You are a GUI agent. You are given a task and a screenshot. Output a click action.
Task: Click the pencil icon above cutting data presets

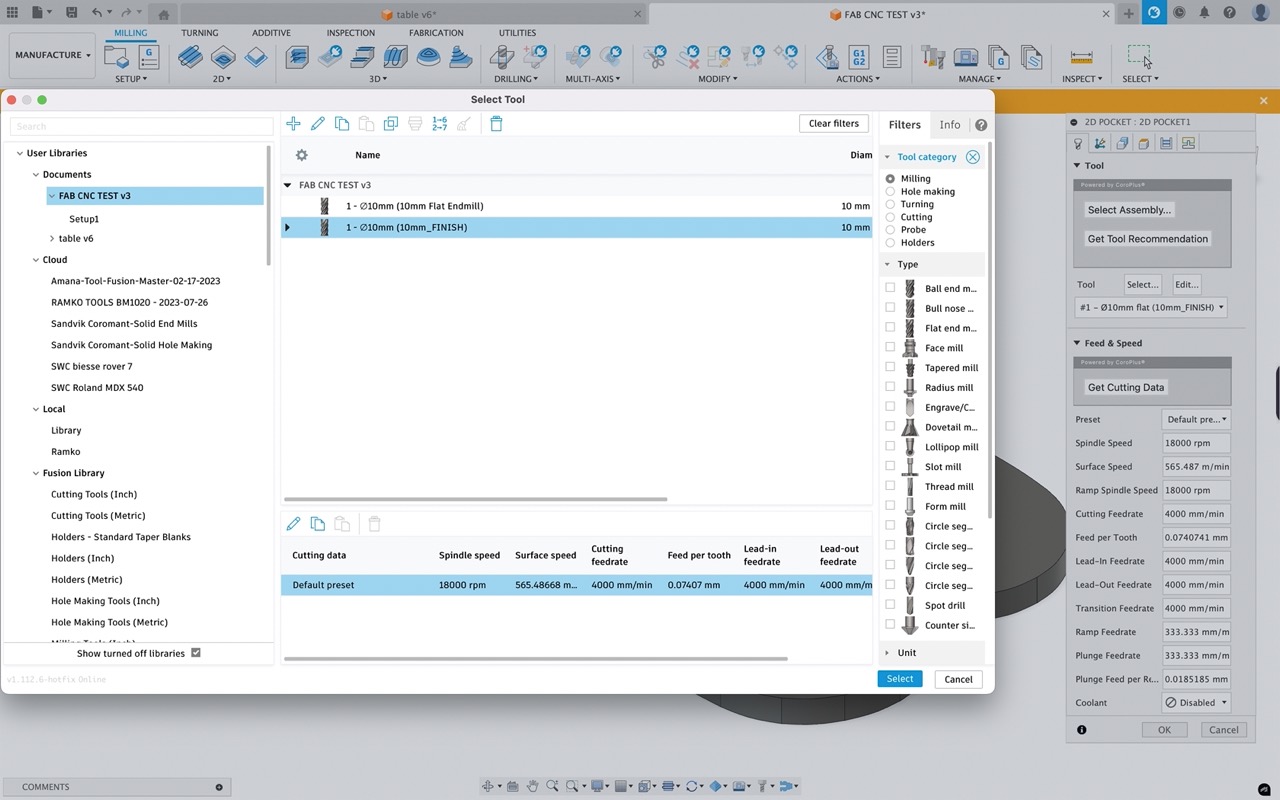(x=293, y=524)
